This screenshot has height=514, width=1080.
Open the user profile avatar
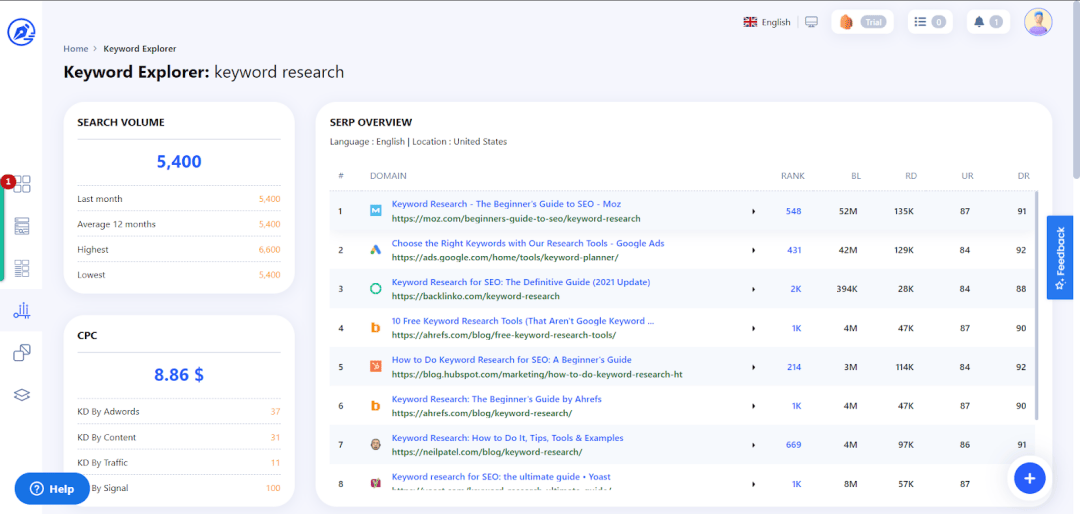point(1038,22)
